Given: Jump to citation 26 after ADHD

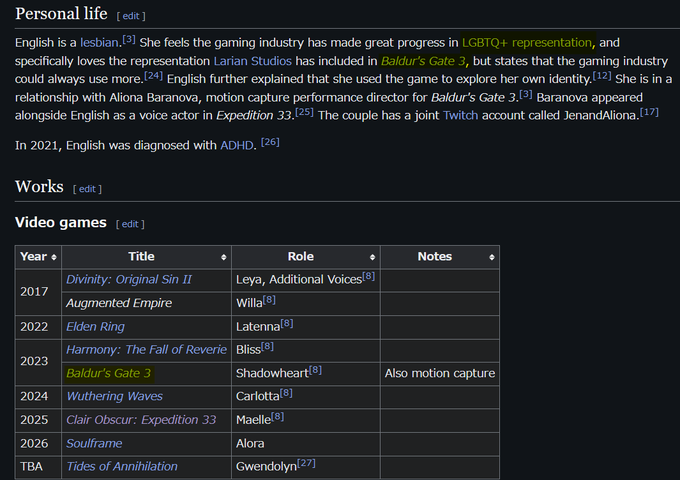Looking at the screenshot, I should click(x=270, y=142).
